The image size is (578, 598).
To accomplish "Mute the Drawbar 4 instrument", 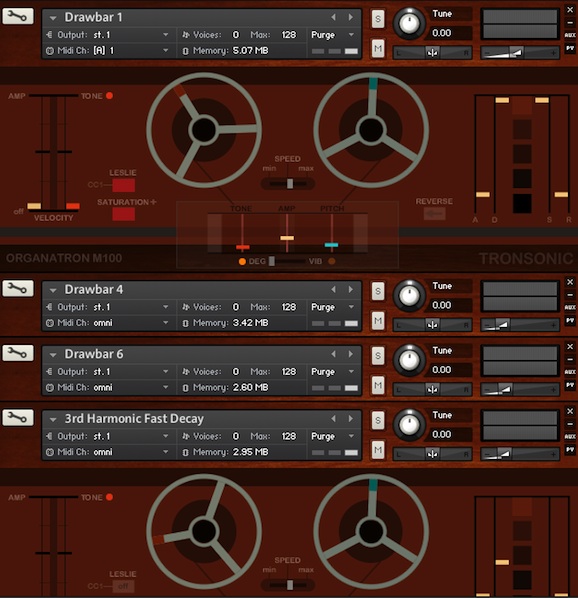I will click(x=378, y=320).
